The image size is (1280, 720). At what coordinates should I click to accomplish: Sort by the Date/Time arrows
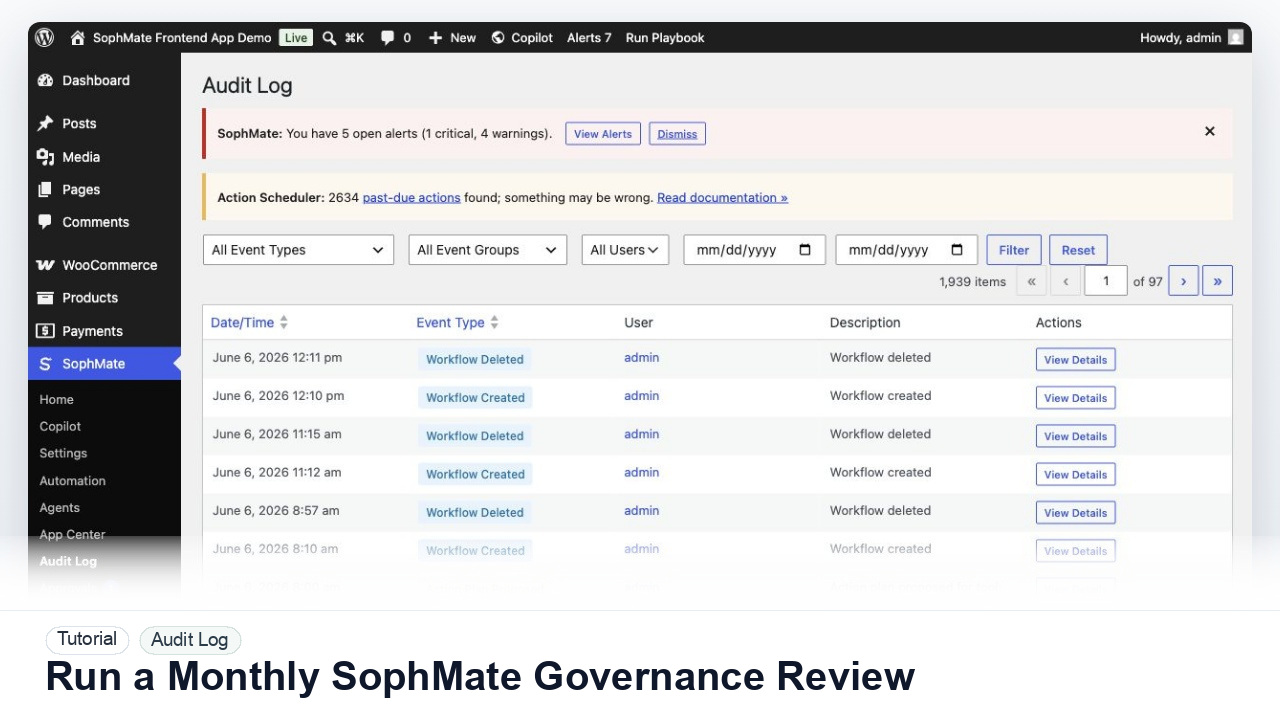pyautogui.click(x=284, y=322)
